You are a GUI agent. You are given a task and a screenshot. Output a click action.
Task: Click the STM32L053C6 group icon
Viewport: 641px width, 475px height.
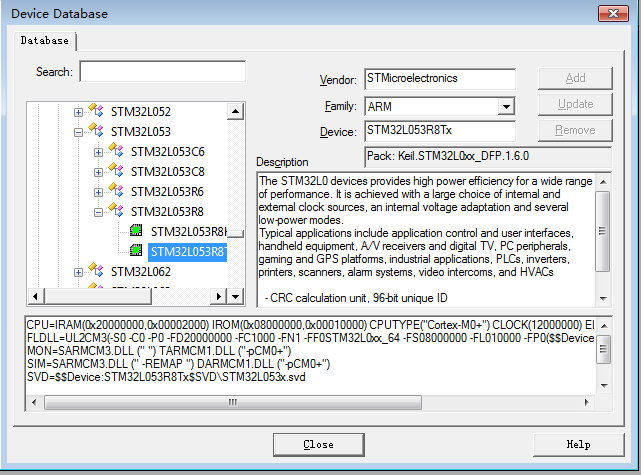click(117, 150)
